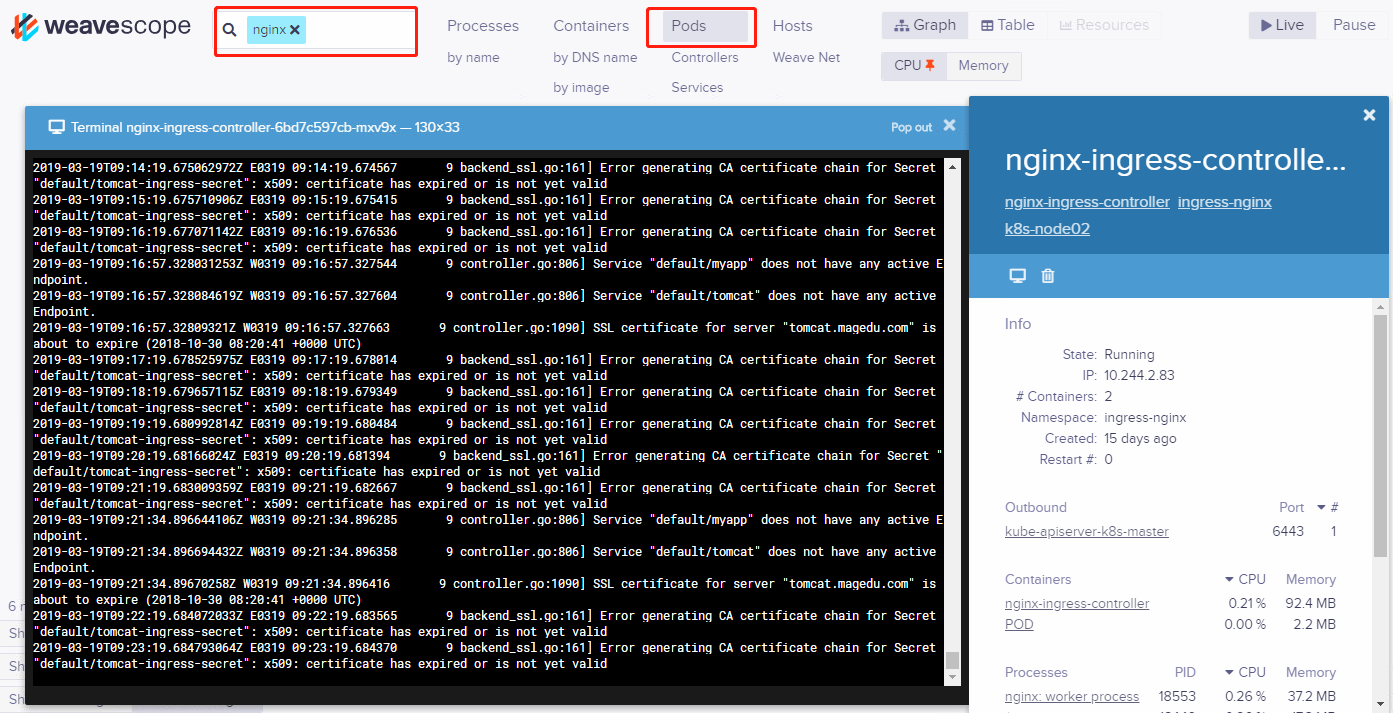Select the pinned CPU metric
The image size is (1393, 713).
click(913, 65)
